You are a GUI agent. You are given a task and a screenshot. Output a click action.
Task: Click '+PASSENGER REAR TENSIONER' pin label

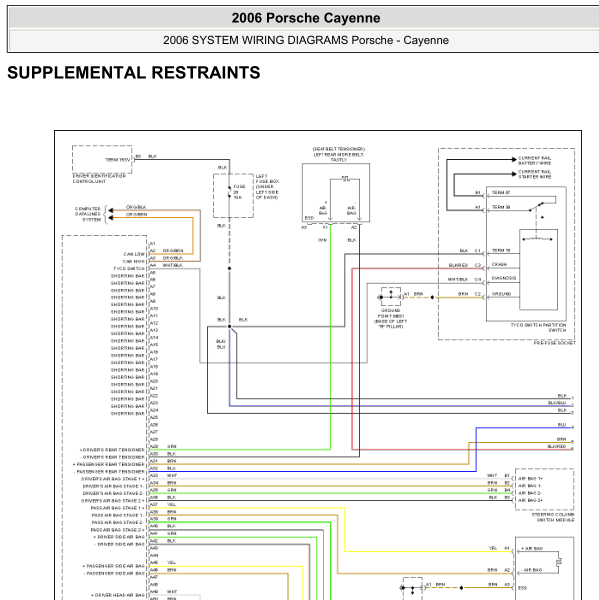[109, 464]
